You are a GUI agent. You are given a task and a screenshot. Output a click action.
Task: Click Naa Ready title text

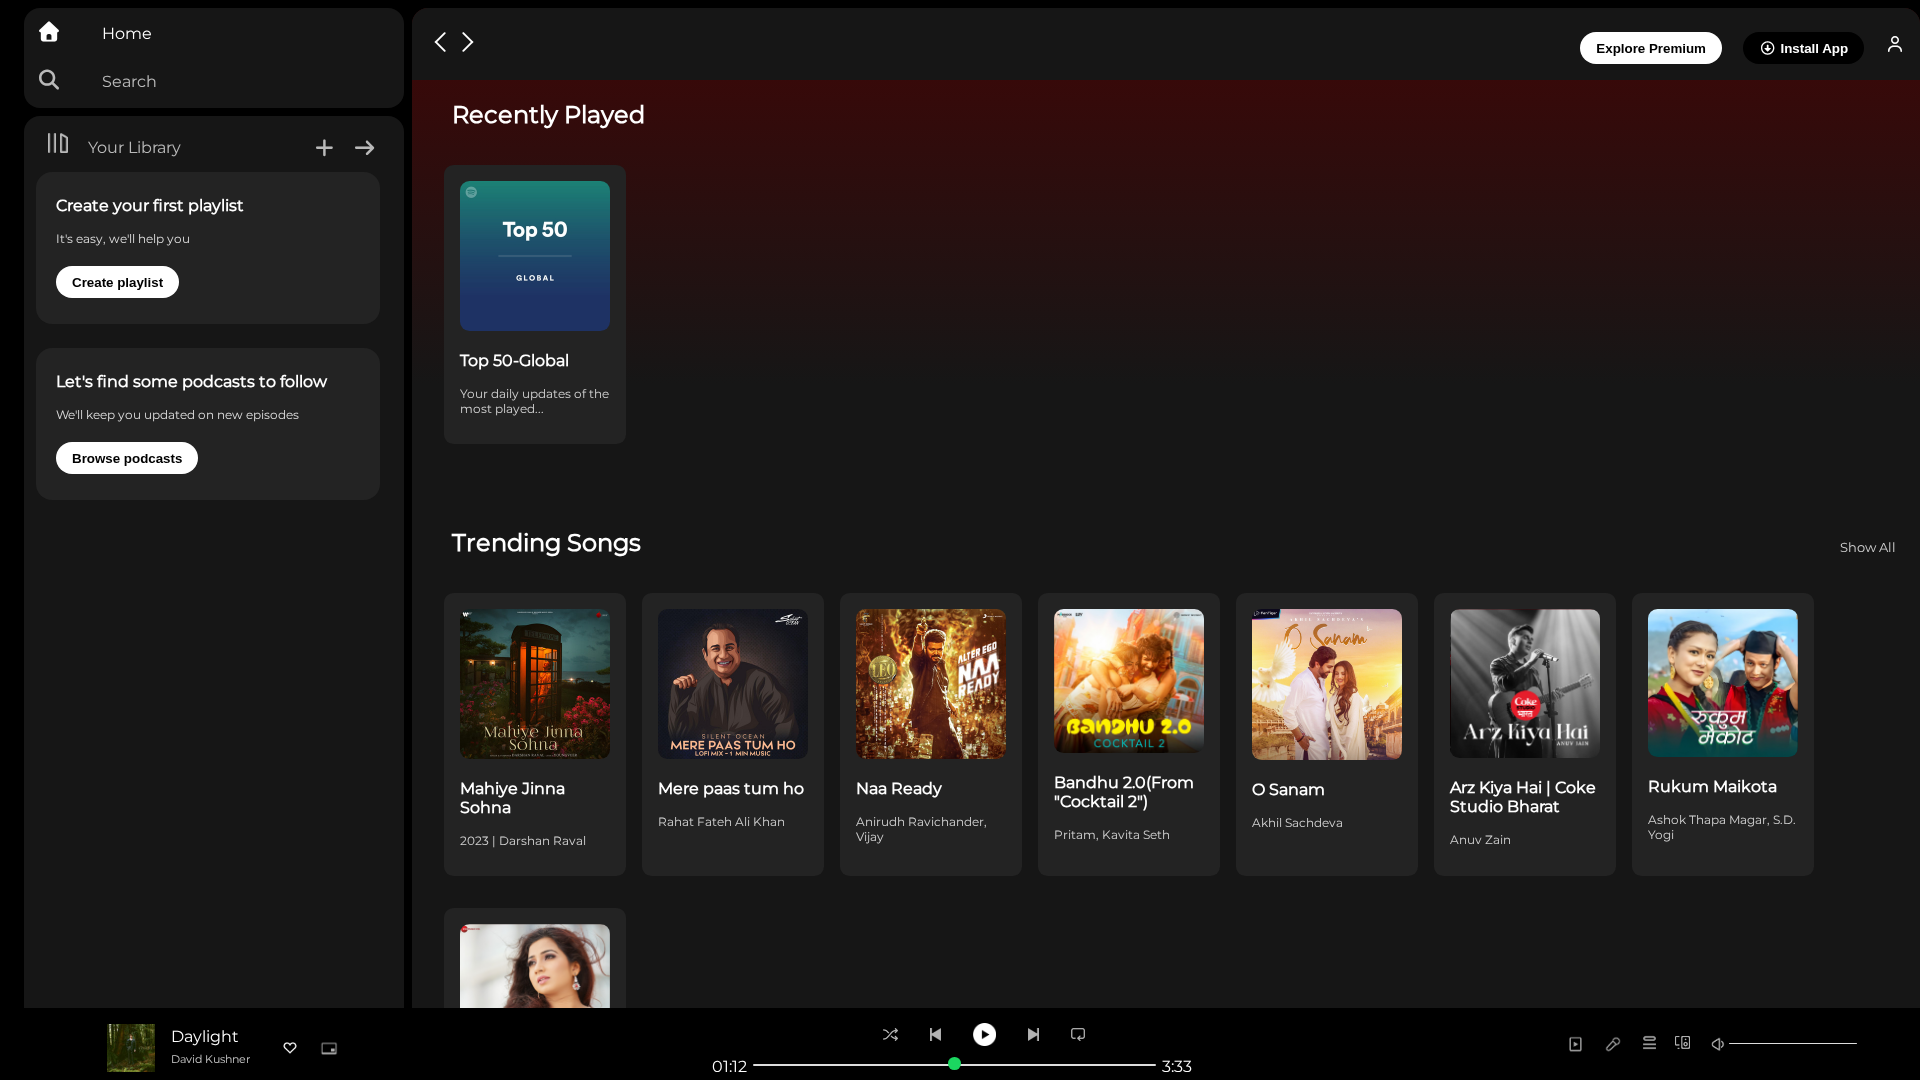pyautogui.click(x=898, y=789)
